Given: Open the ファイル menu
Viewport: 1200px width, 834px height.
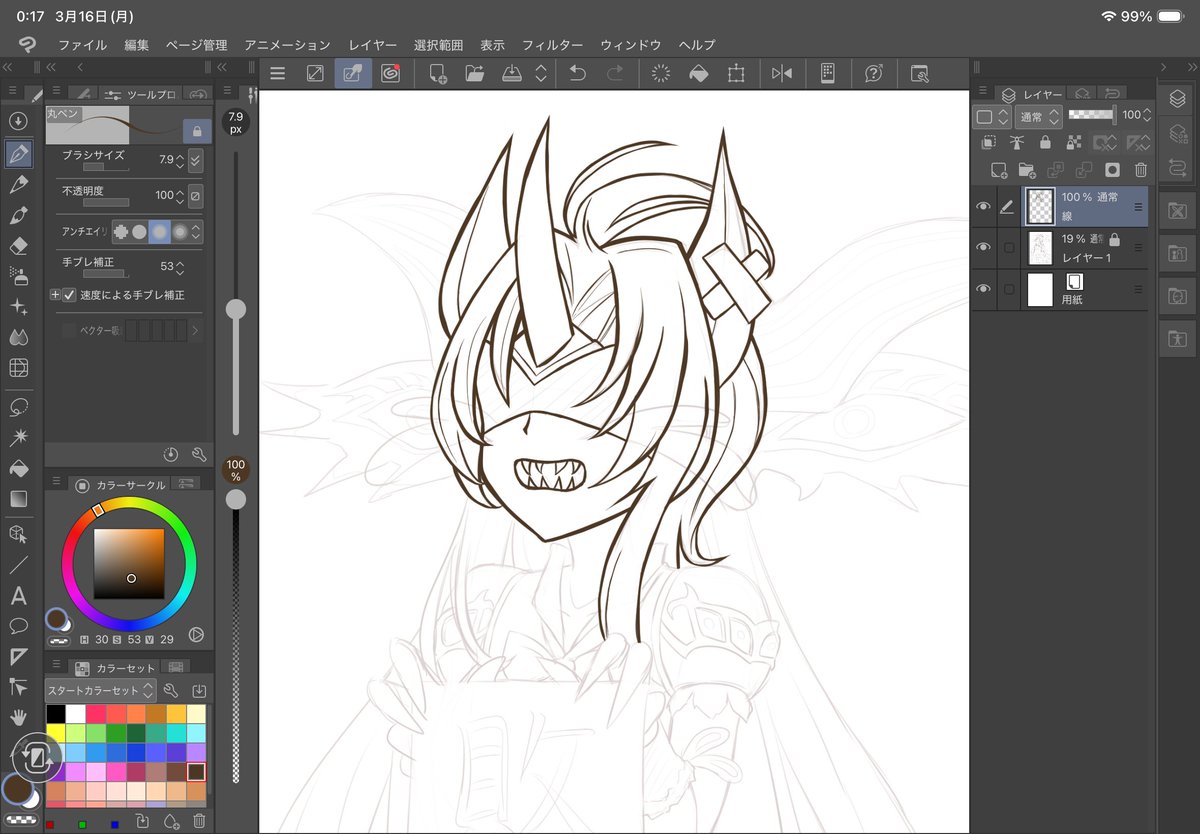Looking at the screenshot, I should [83, 45].
